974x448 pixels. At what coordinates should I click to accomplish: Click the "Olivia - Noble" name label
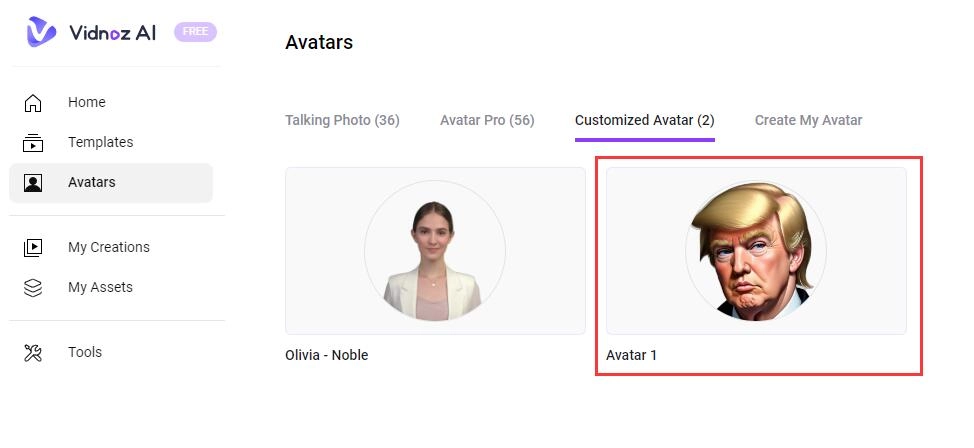click(x=326, y=355)
